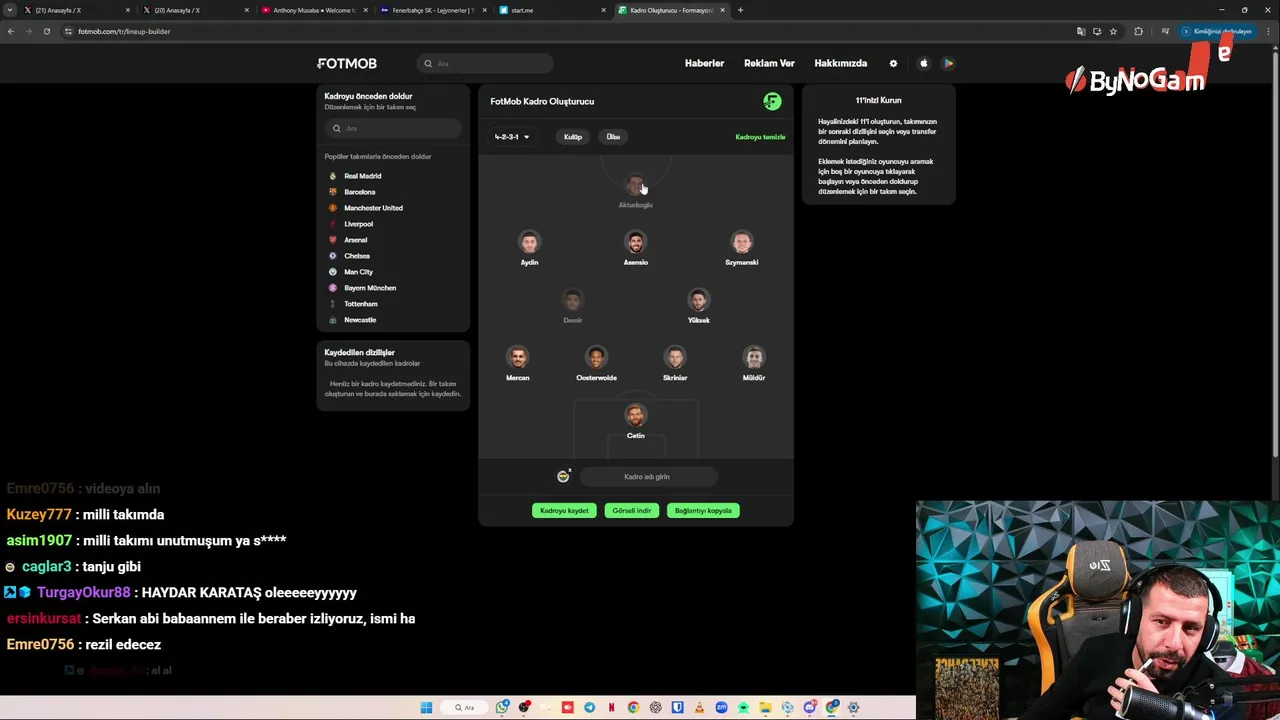Select the Barcelona team crest
The width and height of the screenshot is (1280, 720).
pyautogui.click(x=333, y=192)
